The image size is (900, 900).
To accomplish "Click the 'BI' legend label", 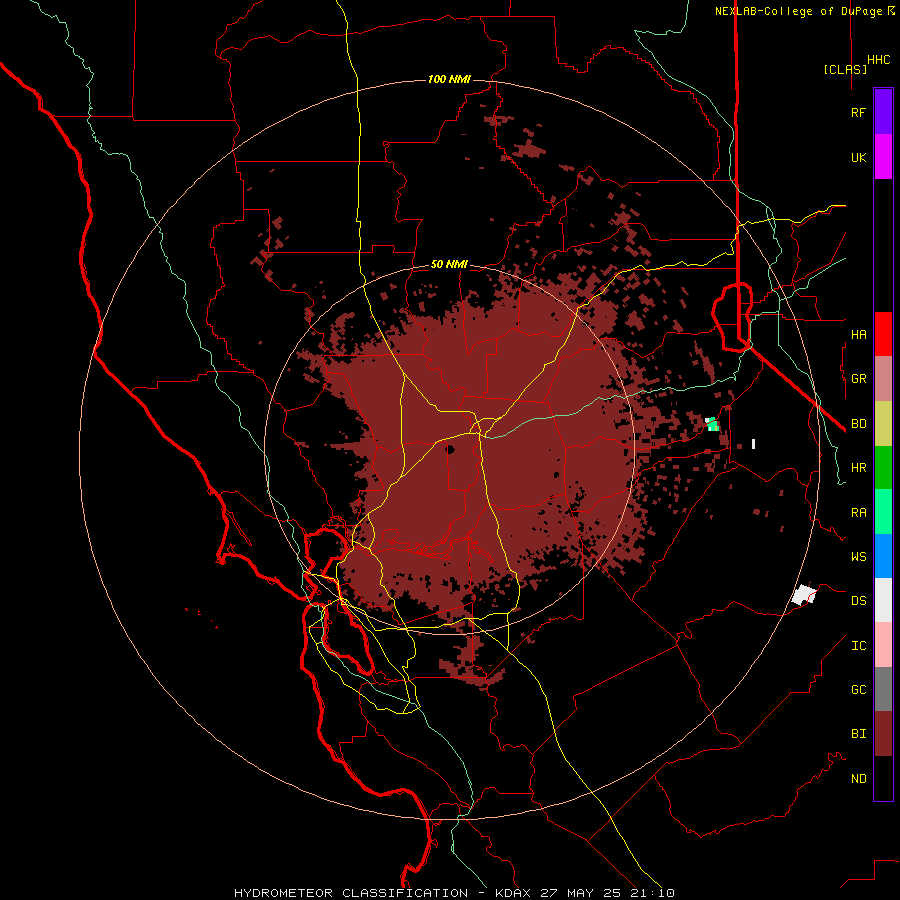I will 858,734.
